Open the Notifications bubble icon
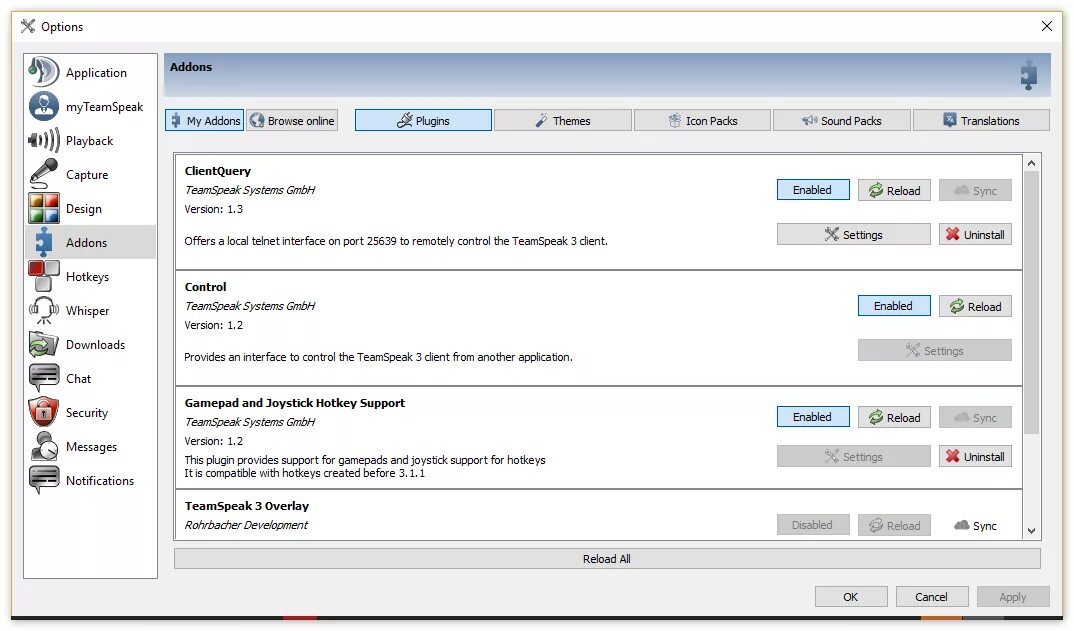 (x=43, y=480)
